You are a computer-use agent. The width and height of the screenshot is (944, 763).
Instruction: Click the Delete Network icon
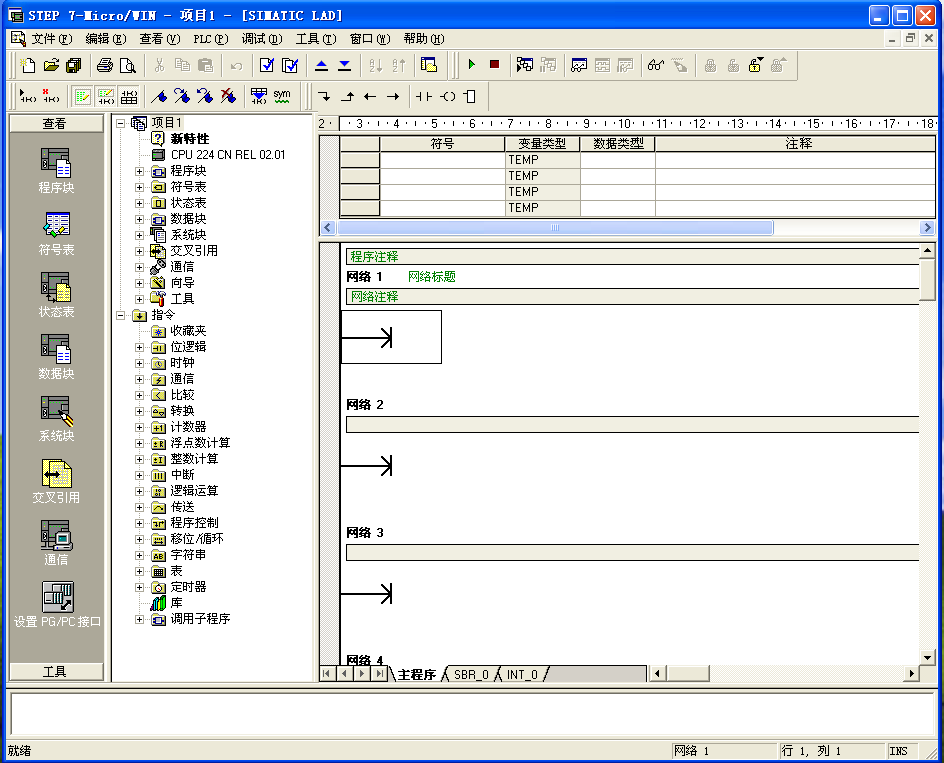51,96
